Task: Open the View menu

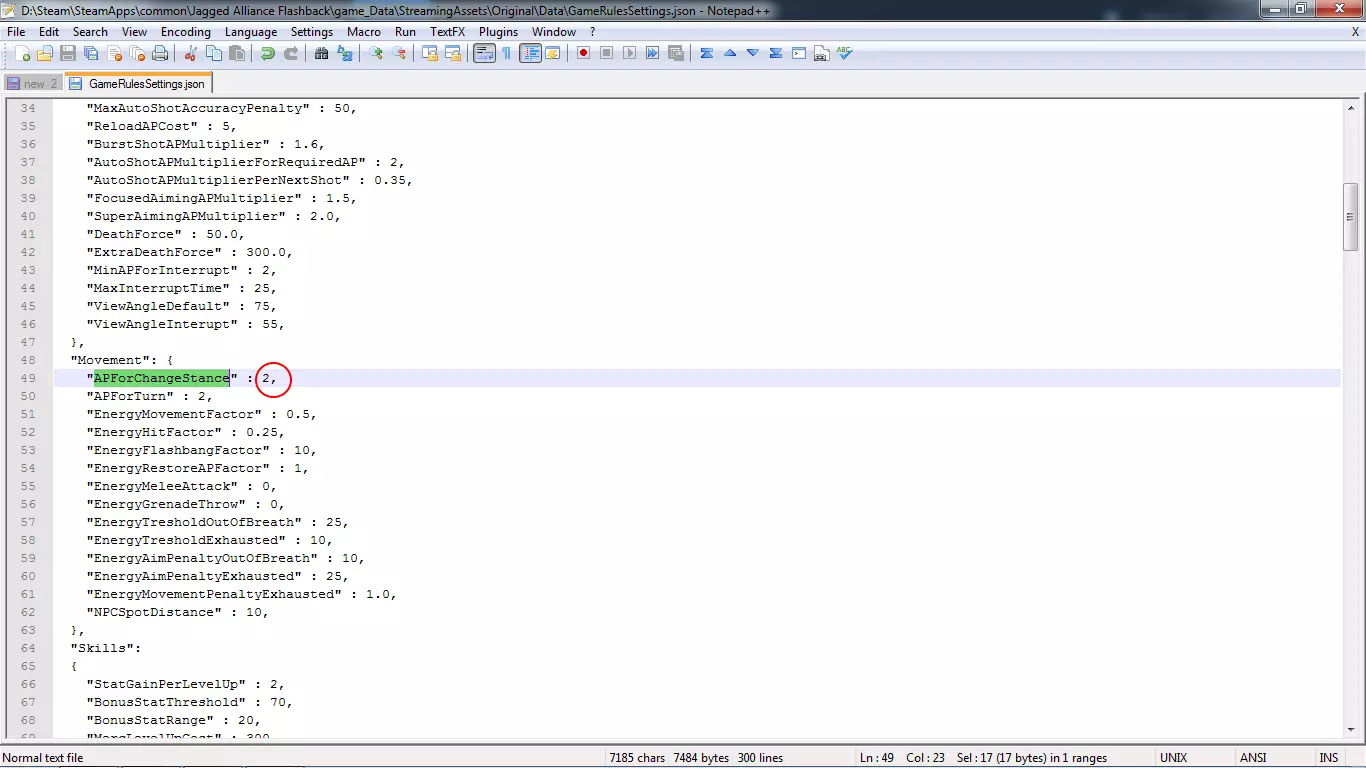Action: [134, 32]
